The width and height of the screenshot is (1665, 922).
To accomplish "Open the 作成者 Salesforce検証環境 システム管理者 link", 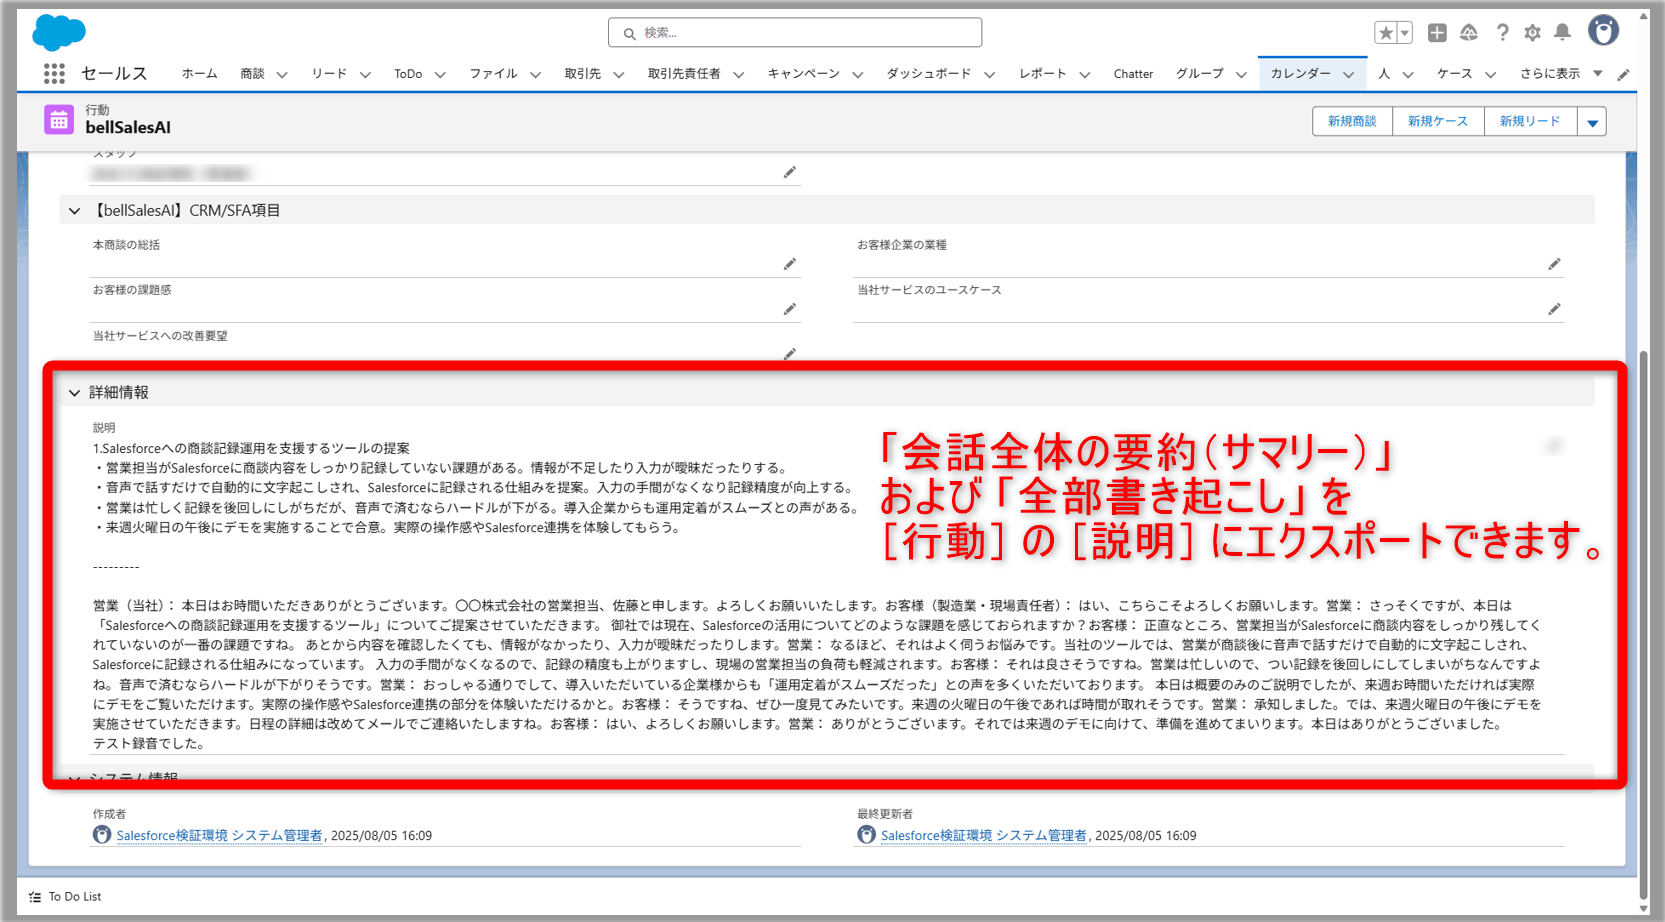I will point(219,836).
